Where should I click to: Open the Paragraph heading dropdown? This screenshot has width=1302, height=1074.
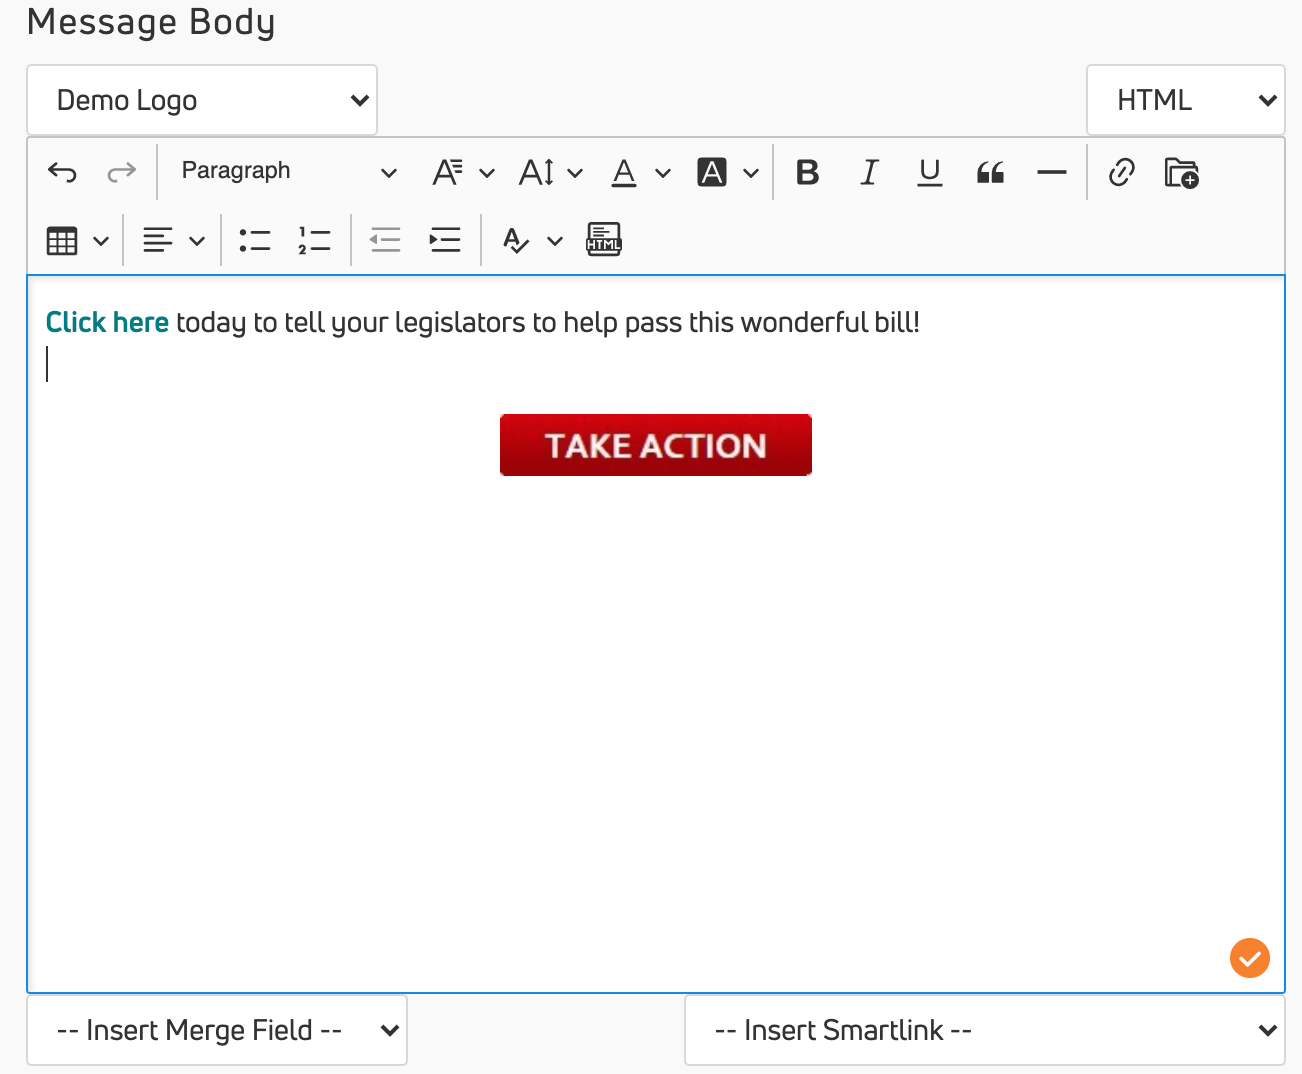click(288, 172)
